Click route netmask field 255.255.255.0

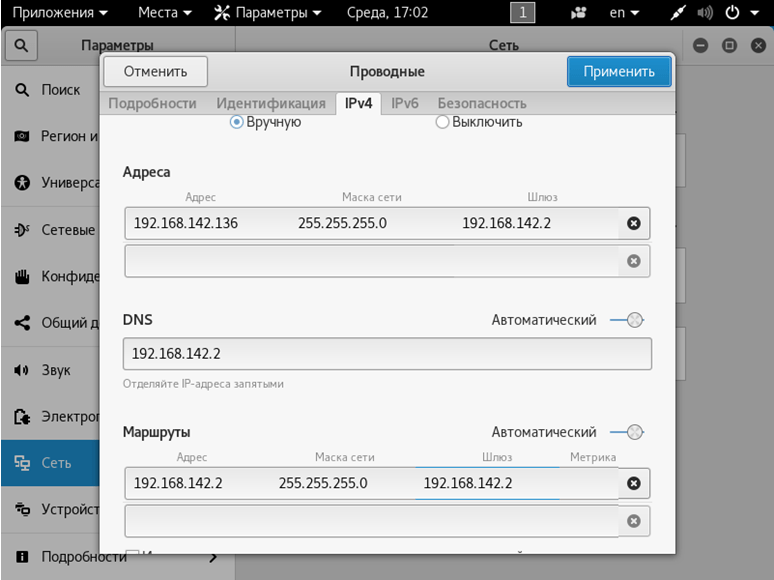coord(343,483)
